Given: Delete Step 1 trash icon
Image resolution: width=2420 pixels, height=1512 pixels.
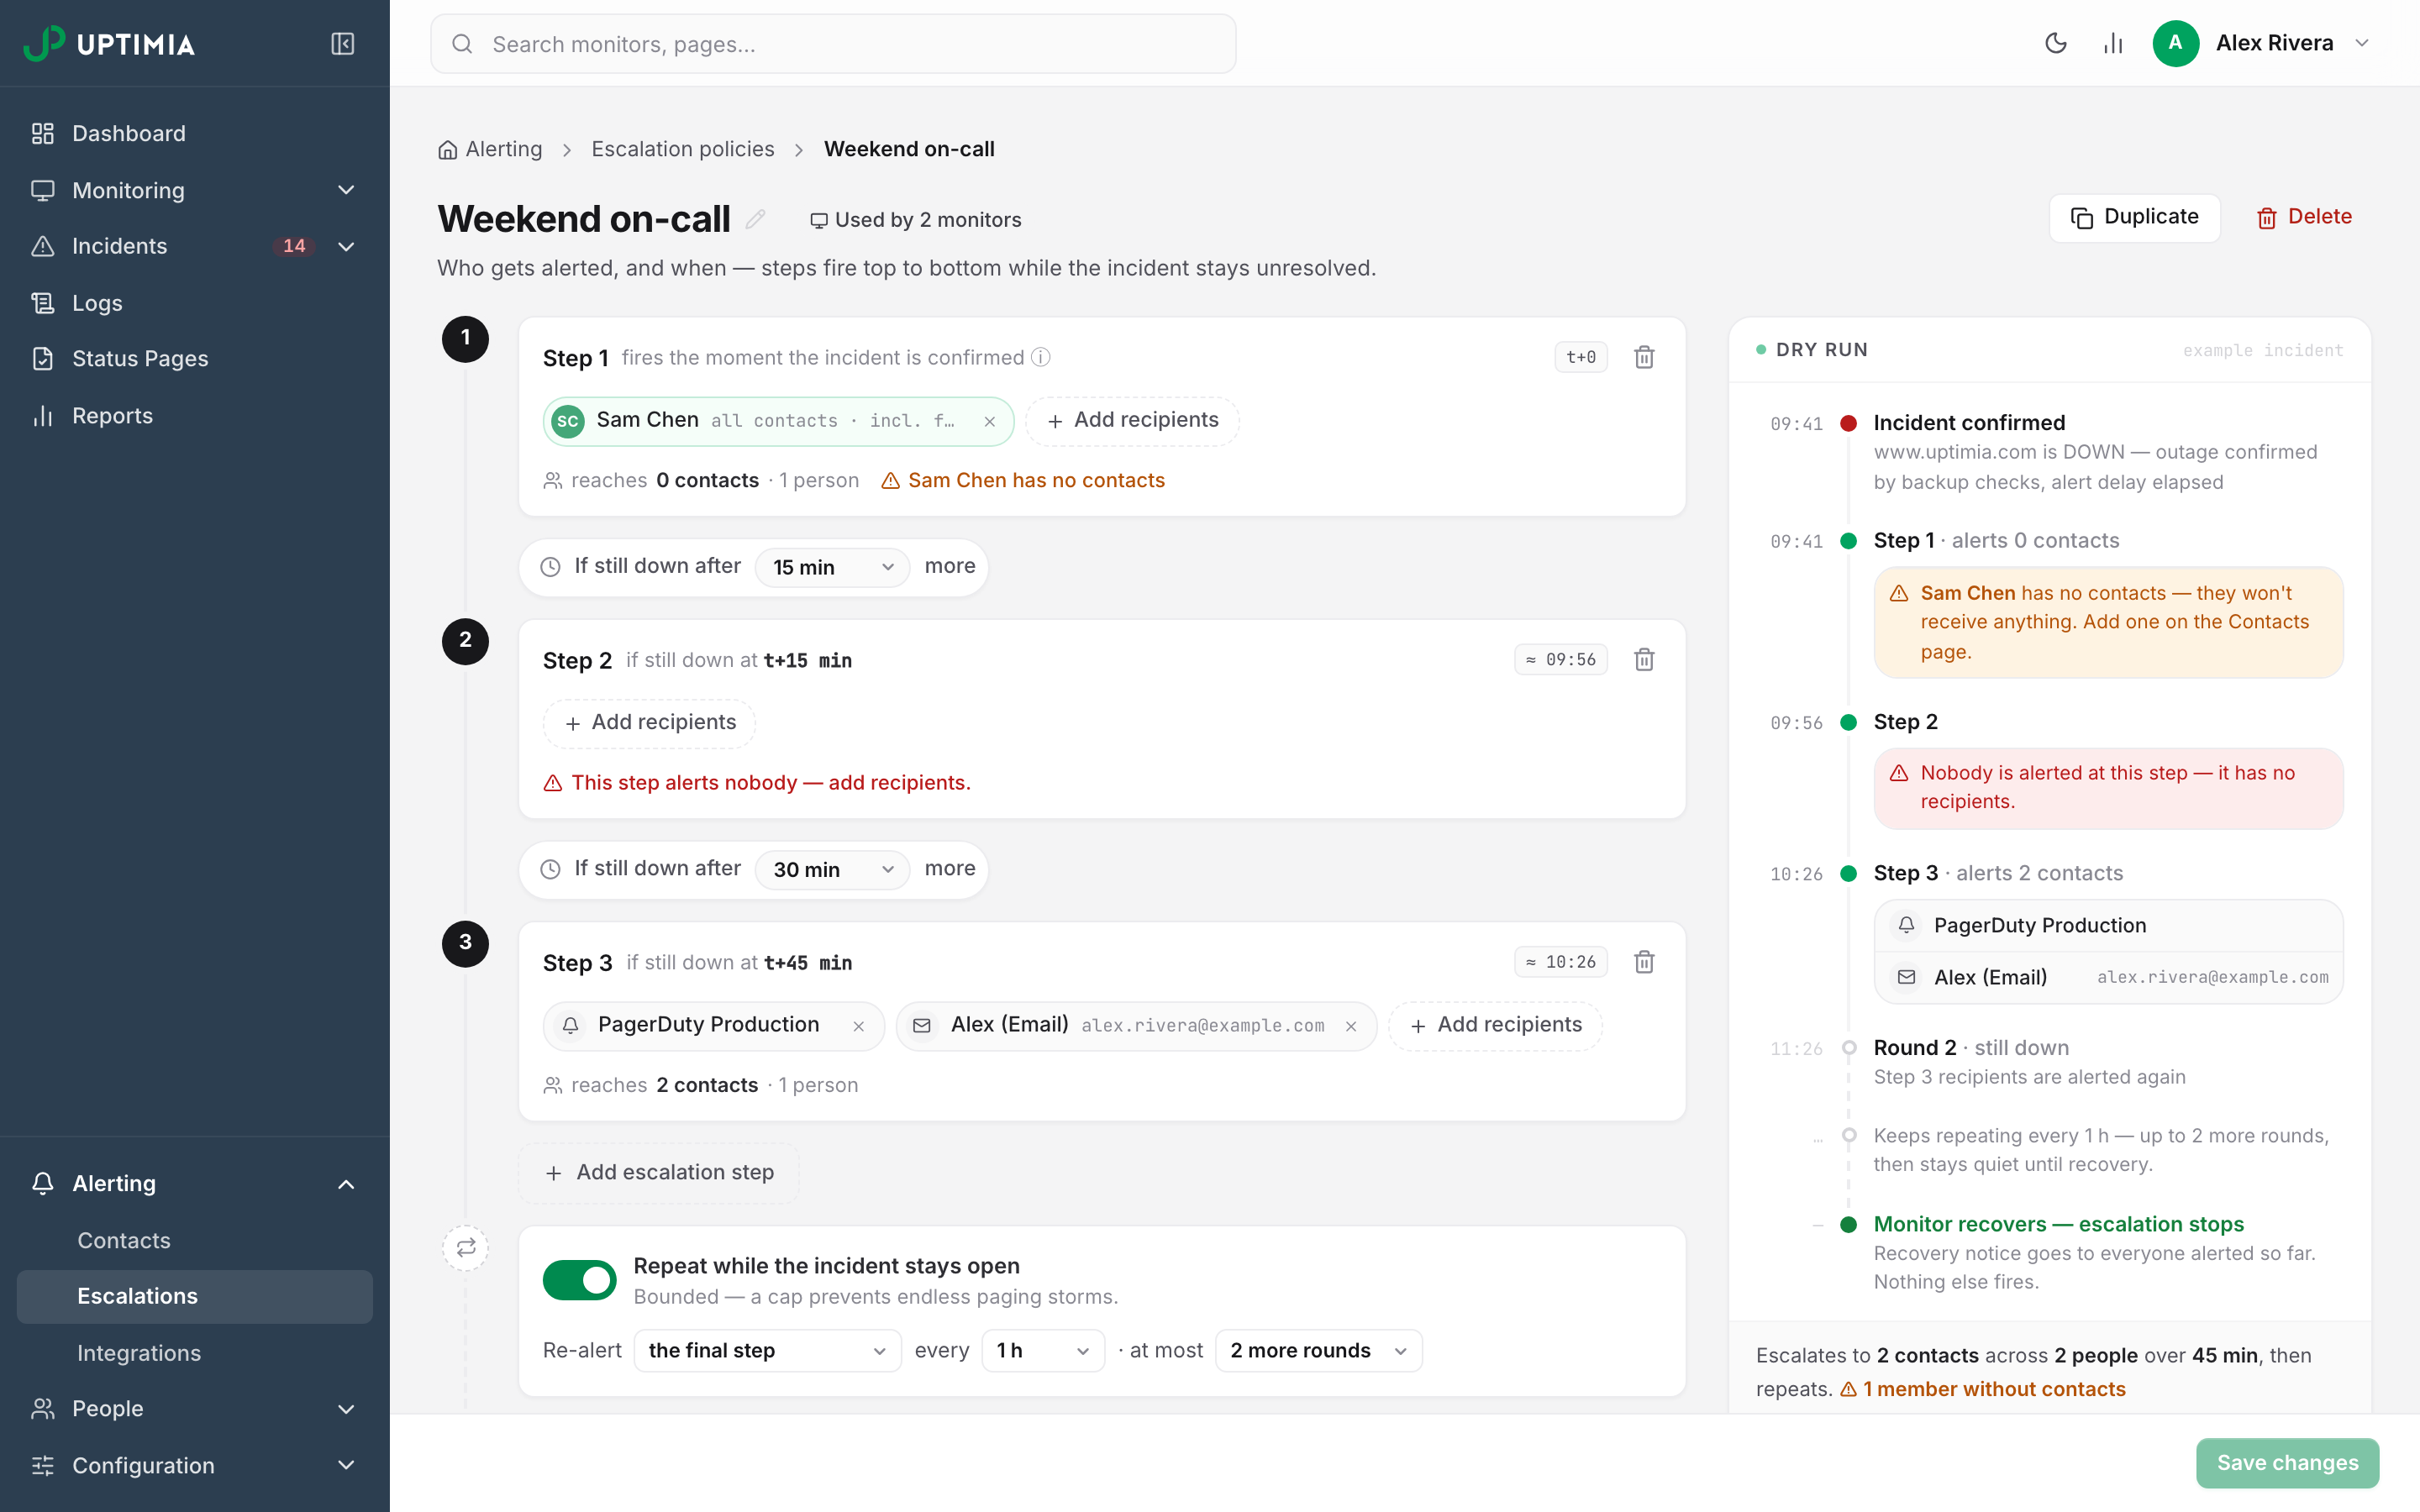Looking at the screenshot, I should pyautogui.click(x=1644, y=357).
